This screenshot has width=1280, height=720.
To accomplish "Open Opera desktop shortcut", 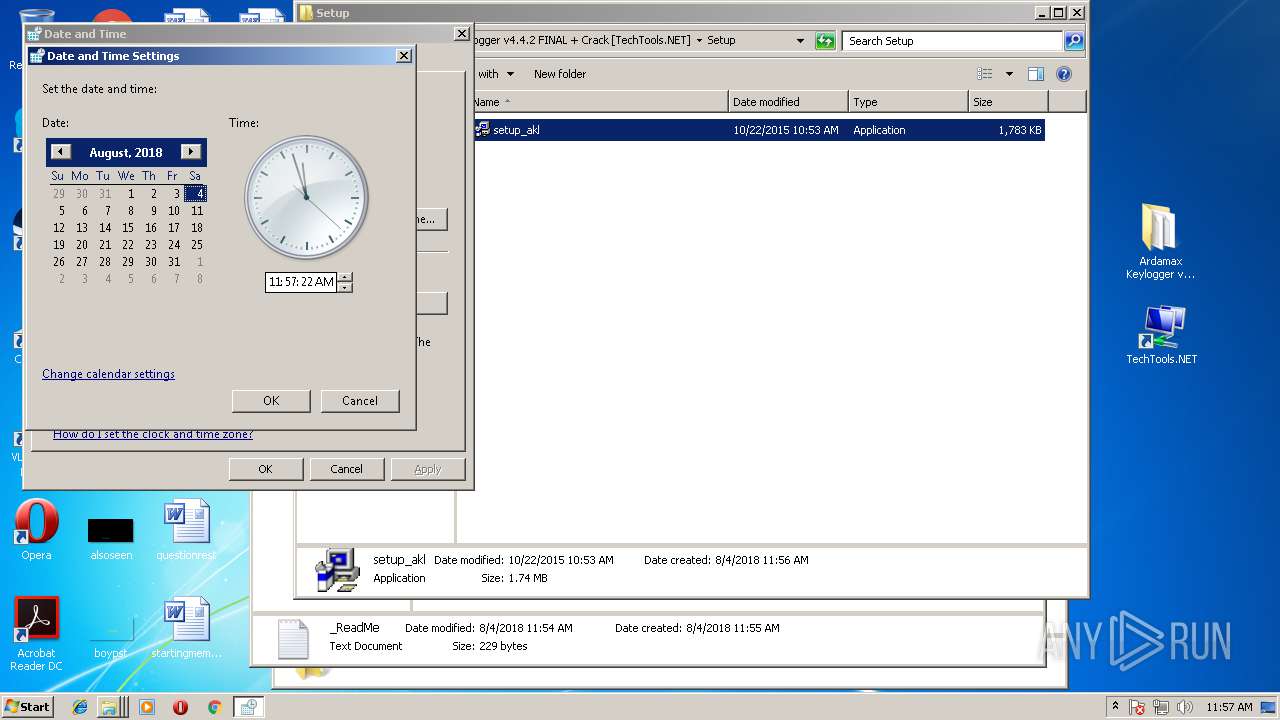I will [x=36, y=530].
